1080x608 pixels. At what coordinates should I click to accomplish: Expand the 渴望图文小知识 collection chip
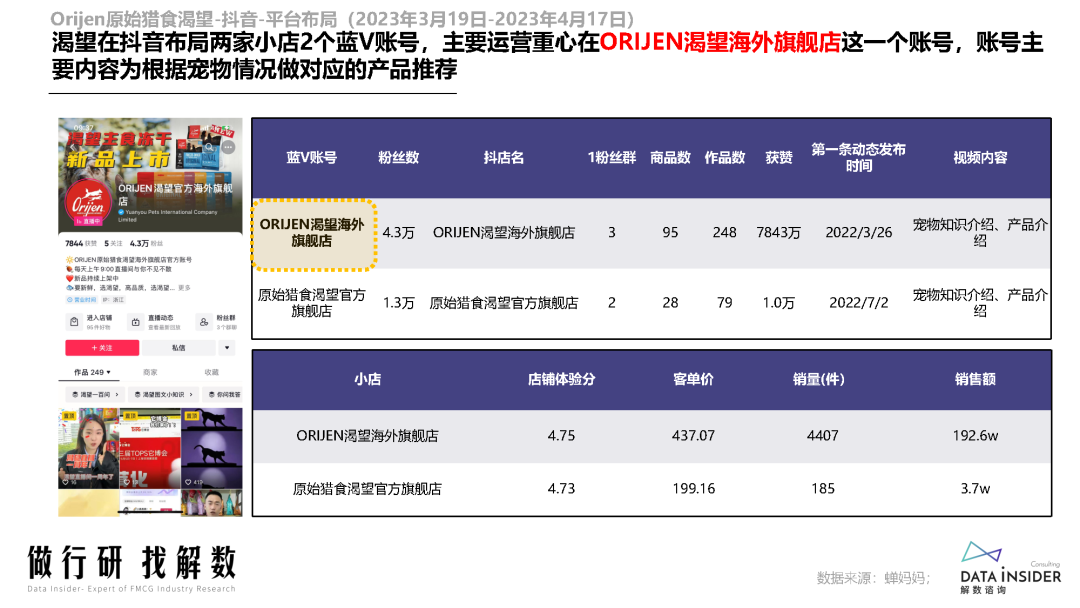pos(163,395)
